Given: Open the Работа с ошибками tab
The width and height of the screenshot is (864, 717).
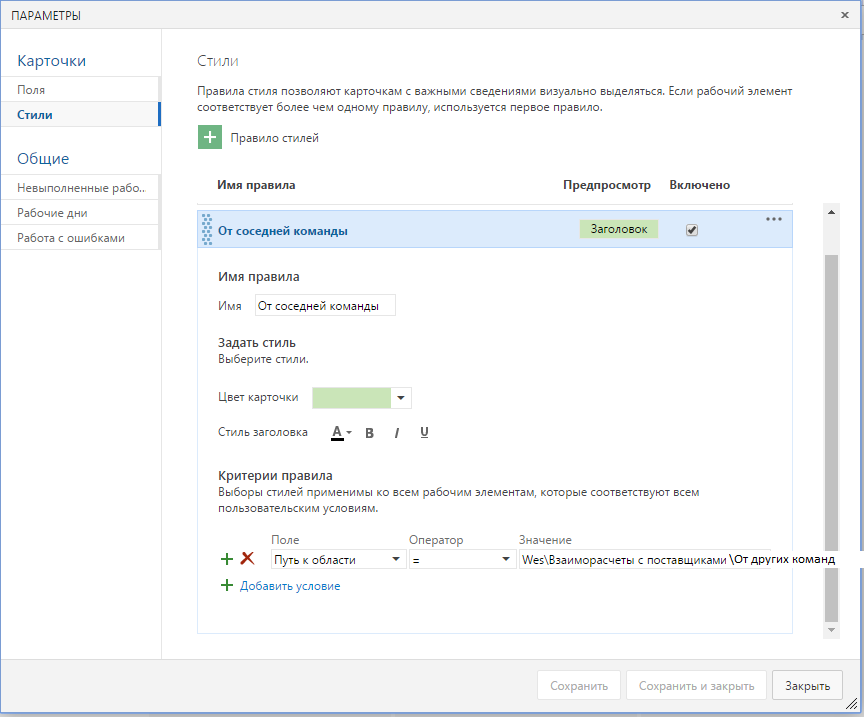Looking at the screenshot, I should click(x=80, y=238).
